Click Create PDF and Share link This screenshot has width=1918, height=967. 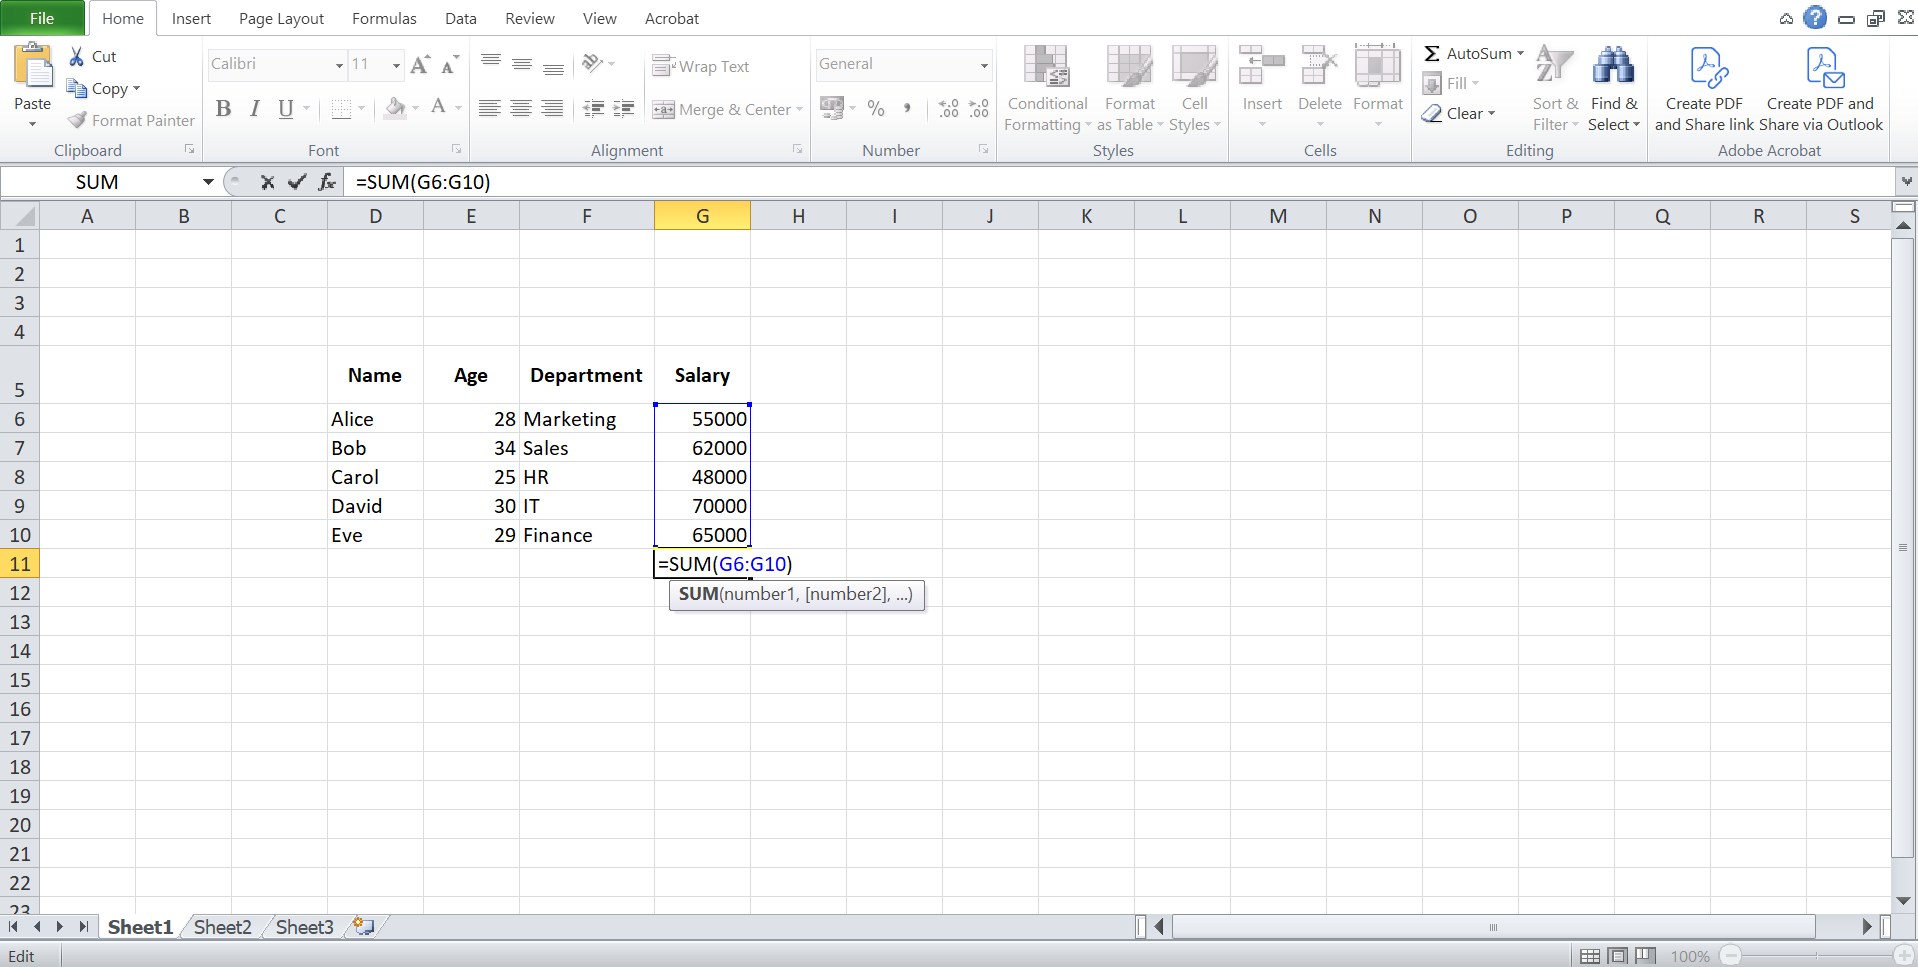click(1704, 90)
